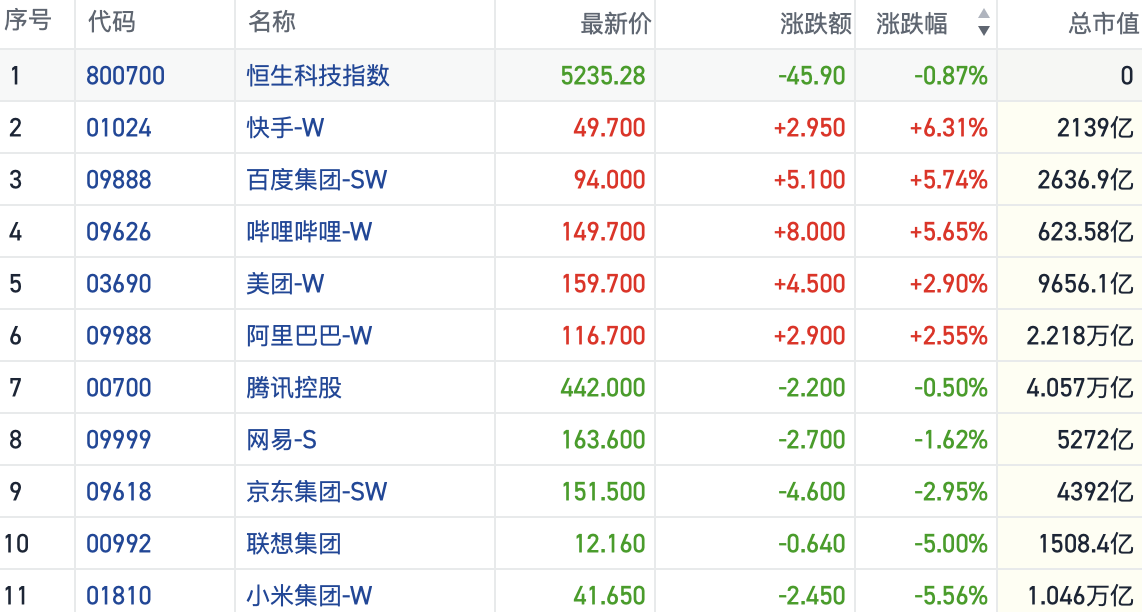The height and width of the screenshot is (612, 1142).
Task: Open stock code 09999
Action: [119, 440]
